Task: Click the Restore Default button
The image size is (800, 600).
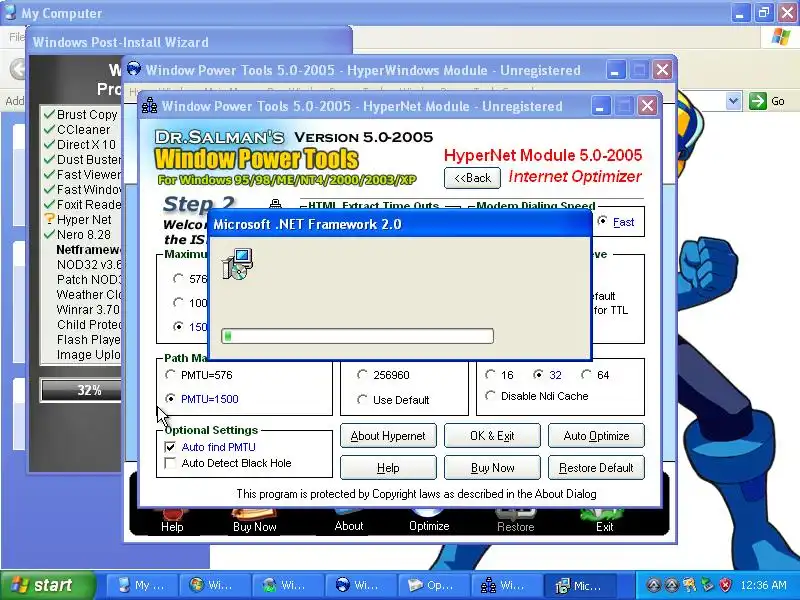Action: [x=596, y=468]
